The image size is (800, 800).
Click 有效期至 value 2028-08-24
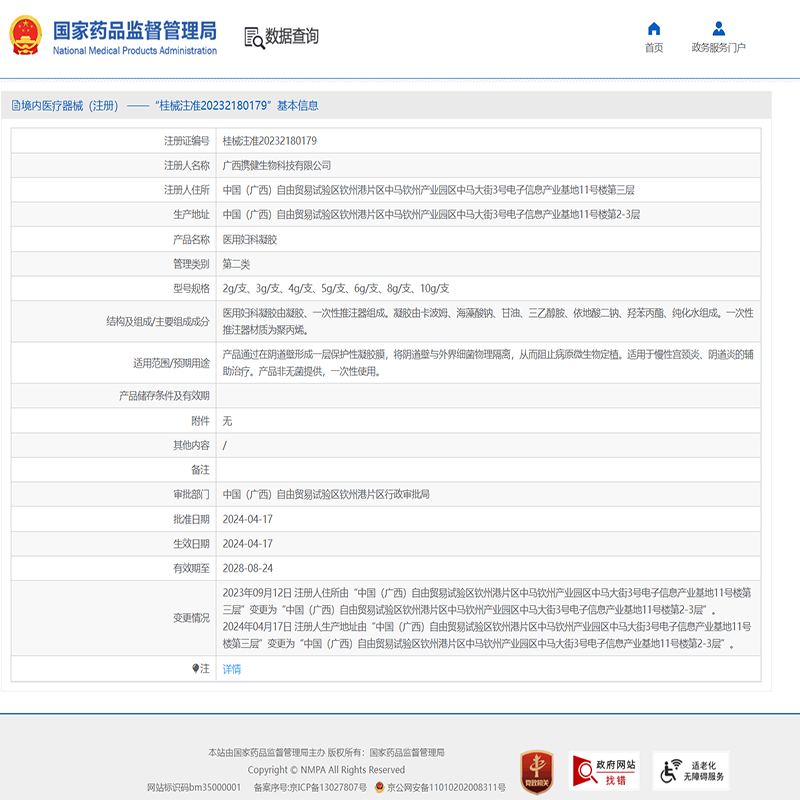click(x=247, y=568)
